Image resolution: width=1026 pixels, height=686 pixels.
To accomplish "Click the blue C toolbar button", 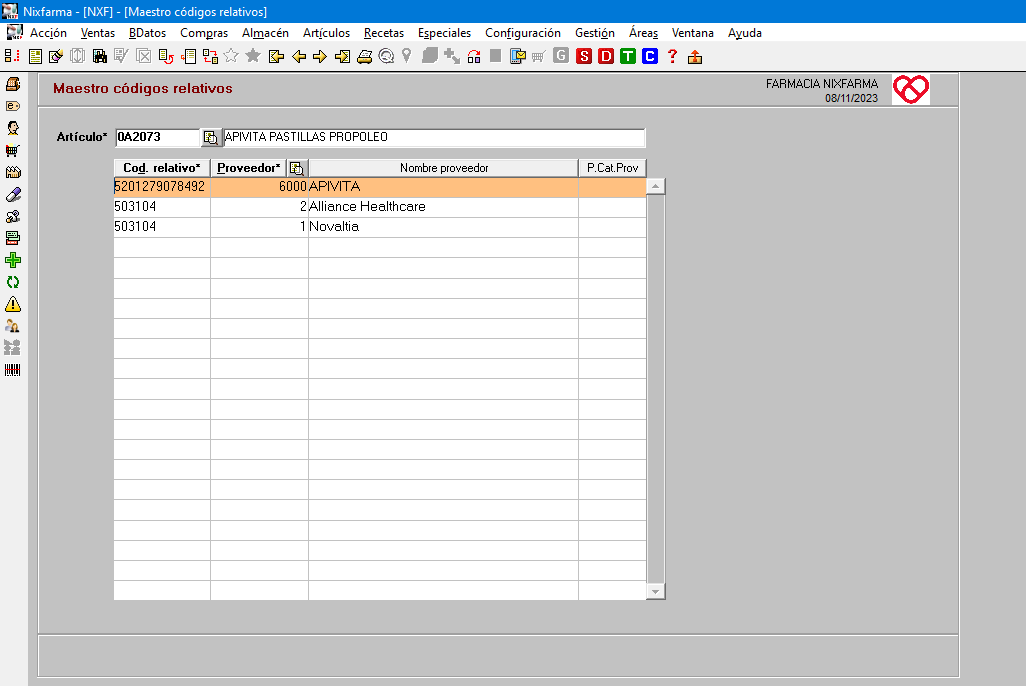I will click(x=650, y=56).
